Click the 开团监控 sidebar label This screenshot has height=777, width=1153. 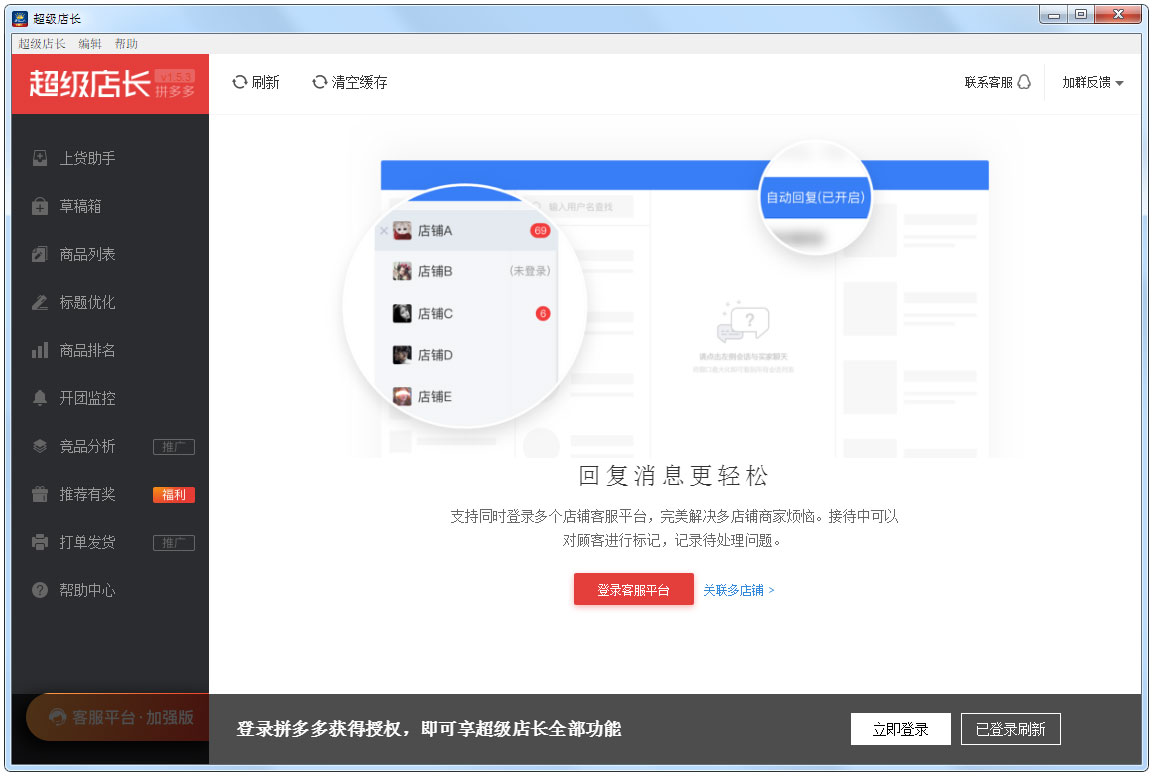pyautogui.click(x=88, y=398)
